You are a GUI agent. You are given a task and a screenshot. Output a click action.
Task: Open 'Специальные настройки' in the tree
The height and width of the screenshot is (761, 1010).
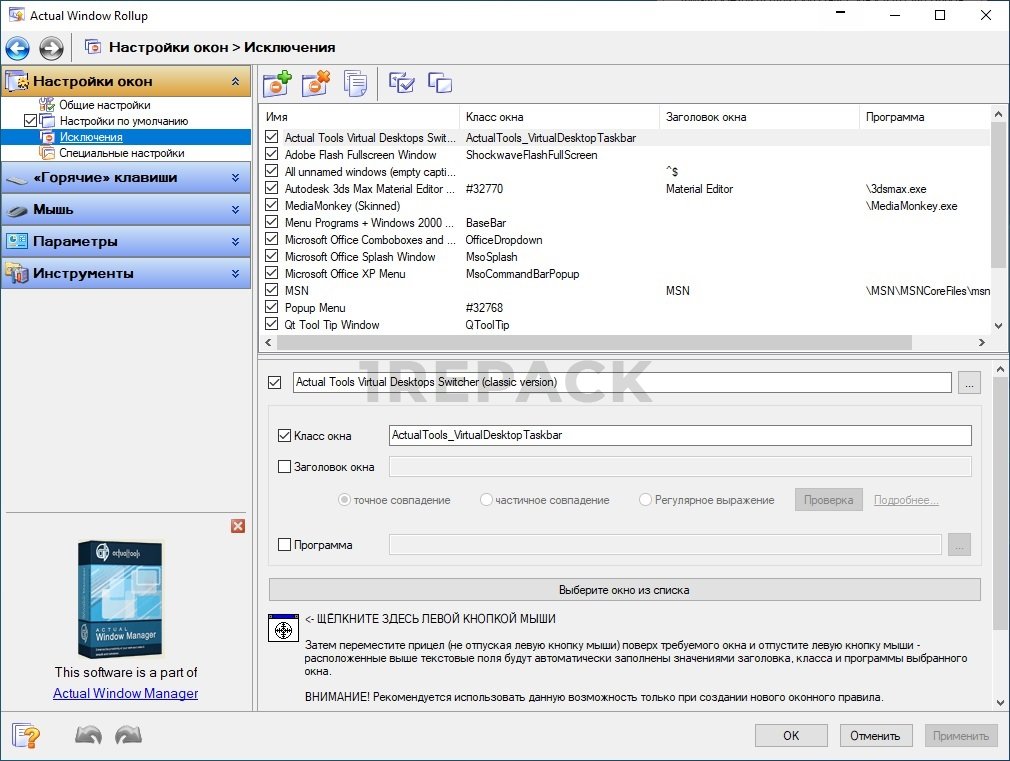(121, 153)
